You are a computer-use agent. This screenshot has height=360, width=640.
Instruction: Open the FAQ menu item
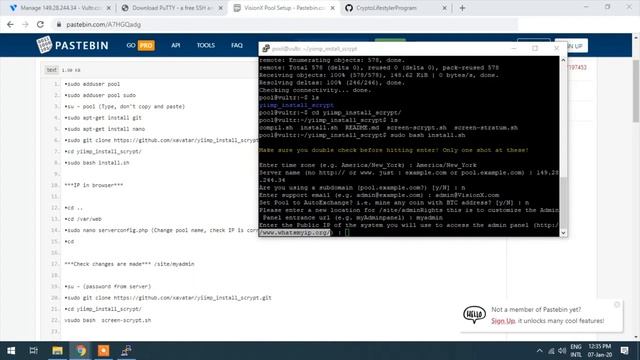(237, 45)
